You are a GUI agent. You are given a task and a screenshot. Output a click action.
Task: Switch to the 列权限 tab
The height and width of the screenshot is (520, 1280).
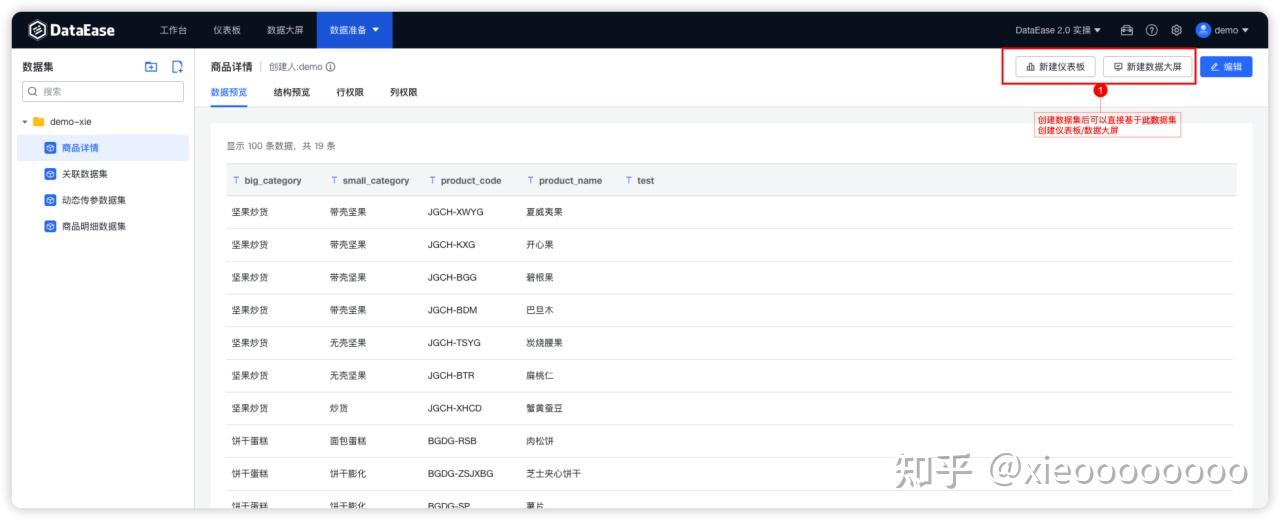404,92
